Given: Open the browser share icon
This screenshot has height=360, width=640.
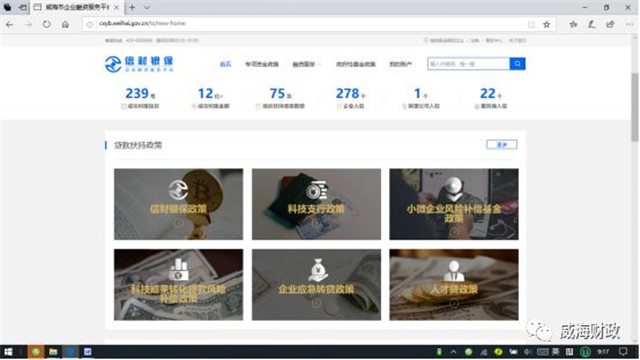Looking at the screenshot, I should point(610,24).
